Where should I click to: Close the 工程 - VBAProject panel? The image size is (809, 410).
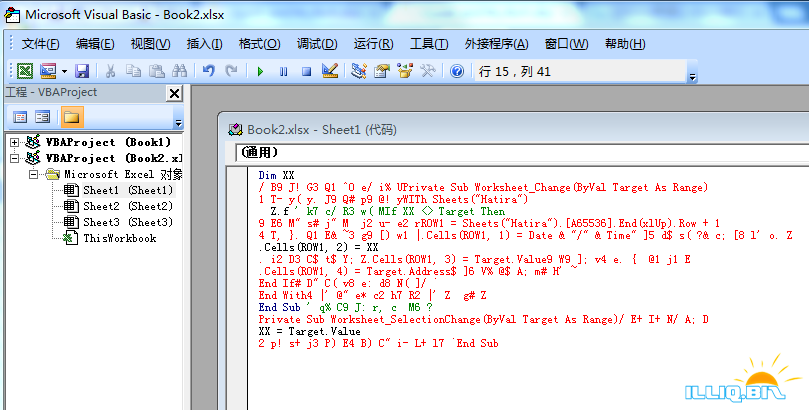[x=174, y=93]
